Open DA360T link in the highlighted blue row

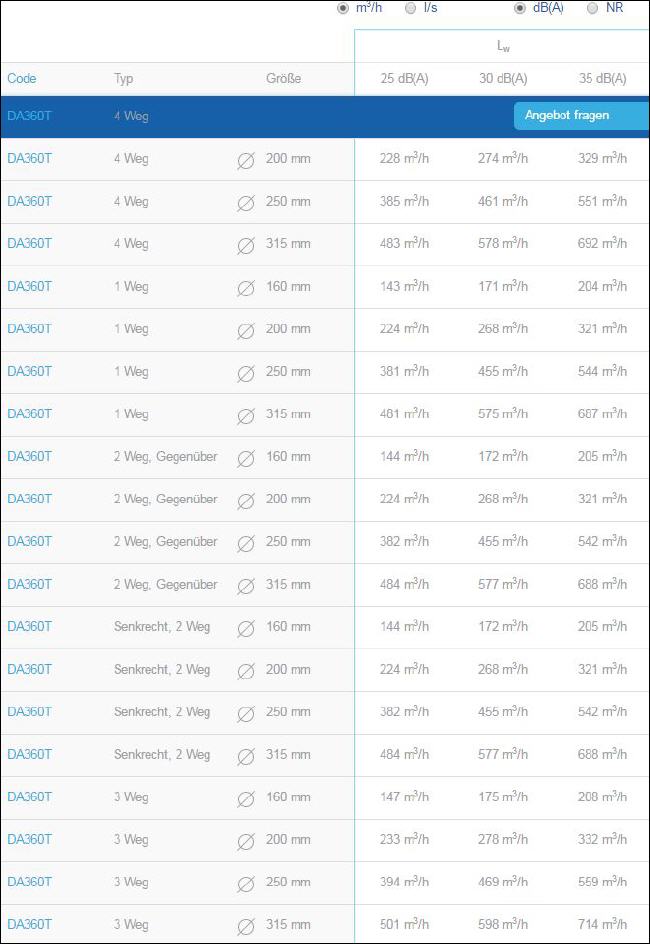(29, 116)
